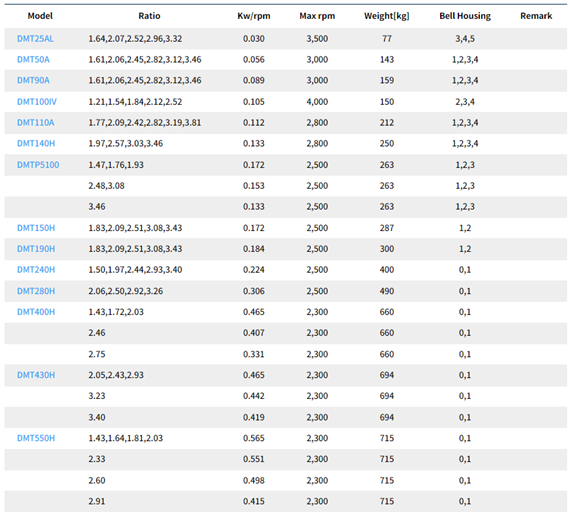Select the DMT190H model link
This screenshot has width=571, height=516.
coord(36,249)
